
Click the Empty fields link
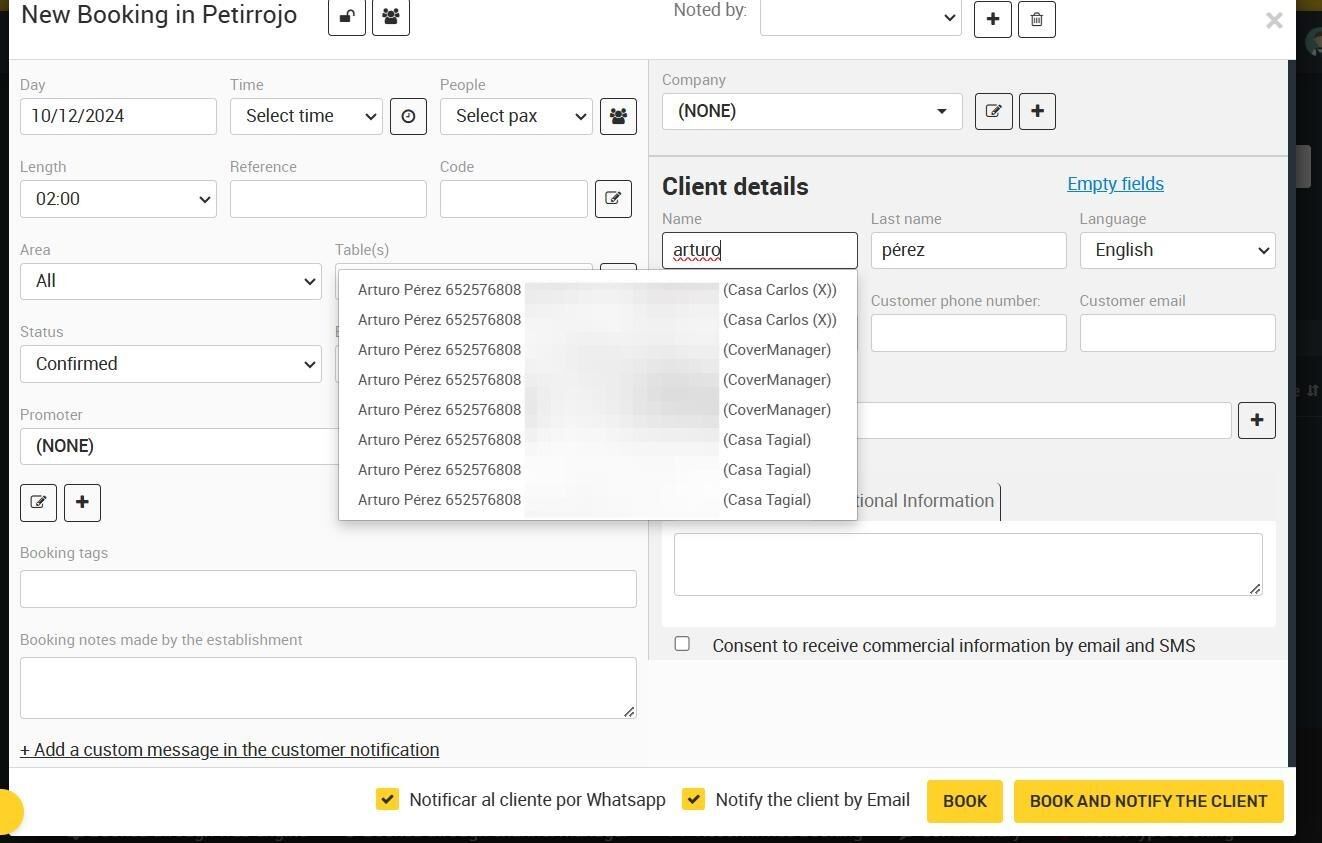tap(1115, 184)
